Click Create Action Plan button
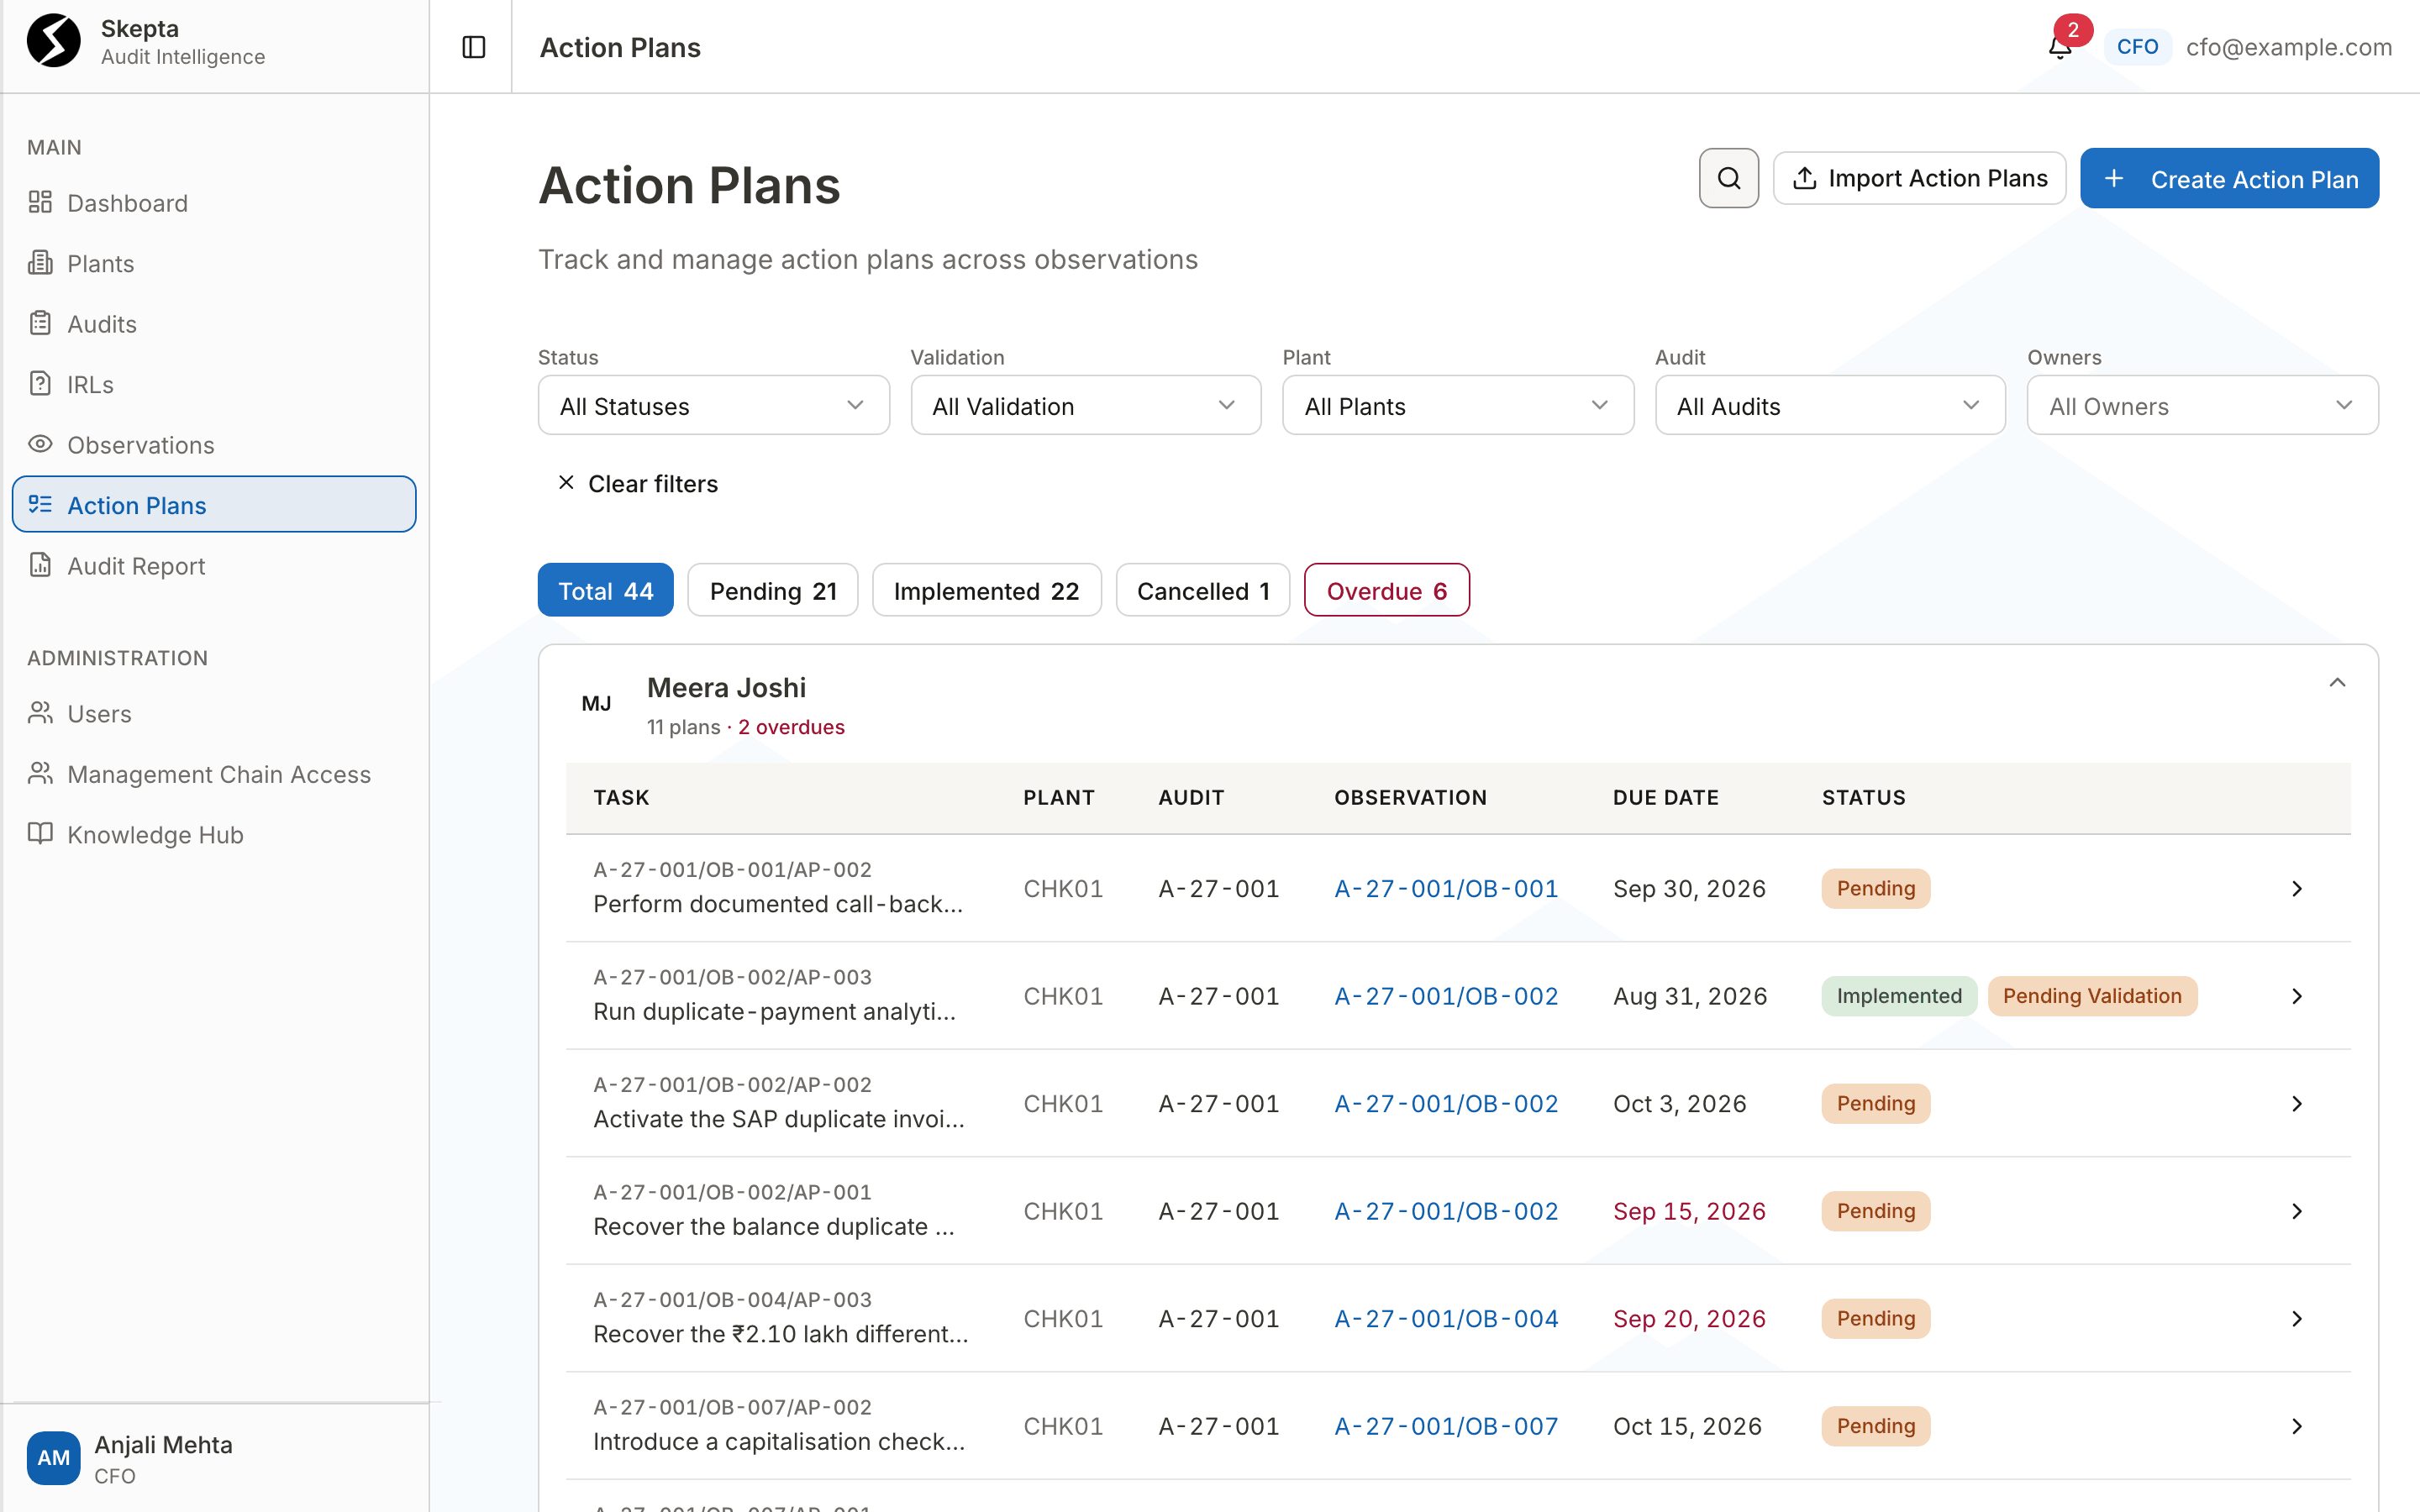Viewport: 2420px width, 1512px height. coord(2229,178)
